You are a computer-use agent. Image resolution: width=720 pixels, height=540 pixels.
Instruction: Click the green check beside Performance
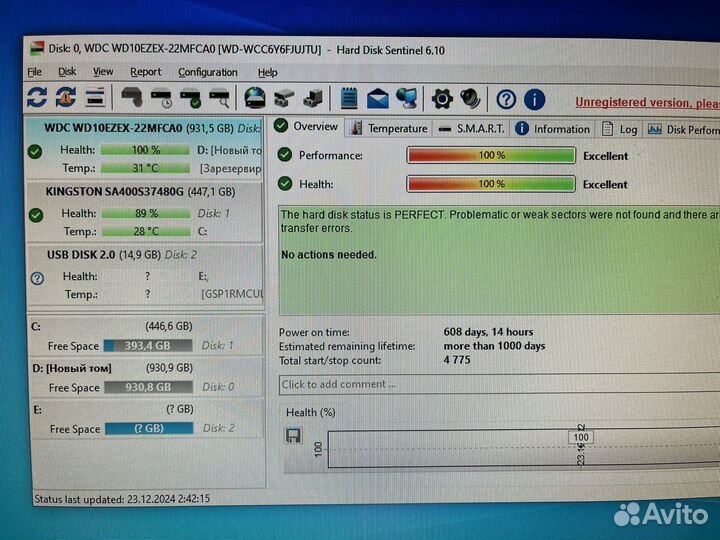click(285, 155)
